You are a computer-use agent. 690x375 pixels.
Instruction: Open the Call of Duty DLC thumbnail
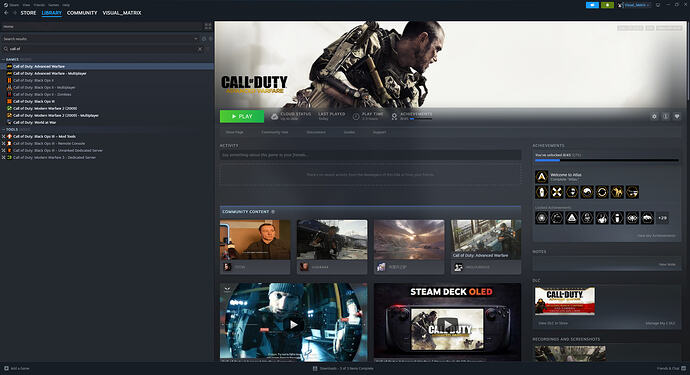point(565,301)
